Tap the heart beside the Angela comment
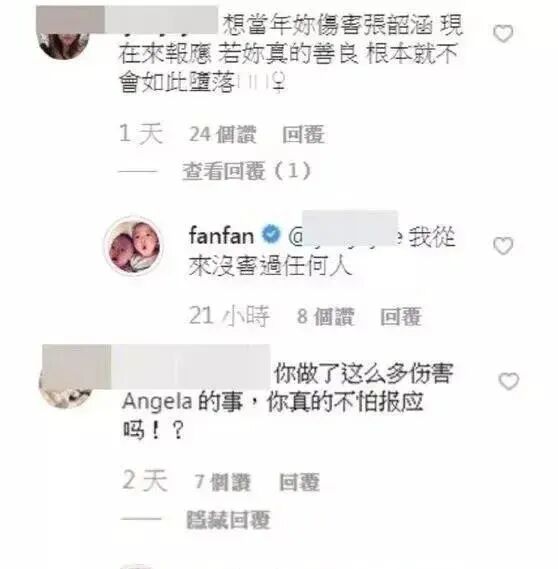Viewport: 558px width, 569px height. [509, 381]
